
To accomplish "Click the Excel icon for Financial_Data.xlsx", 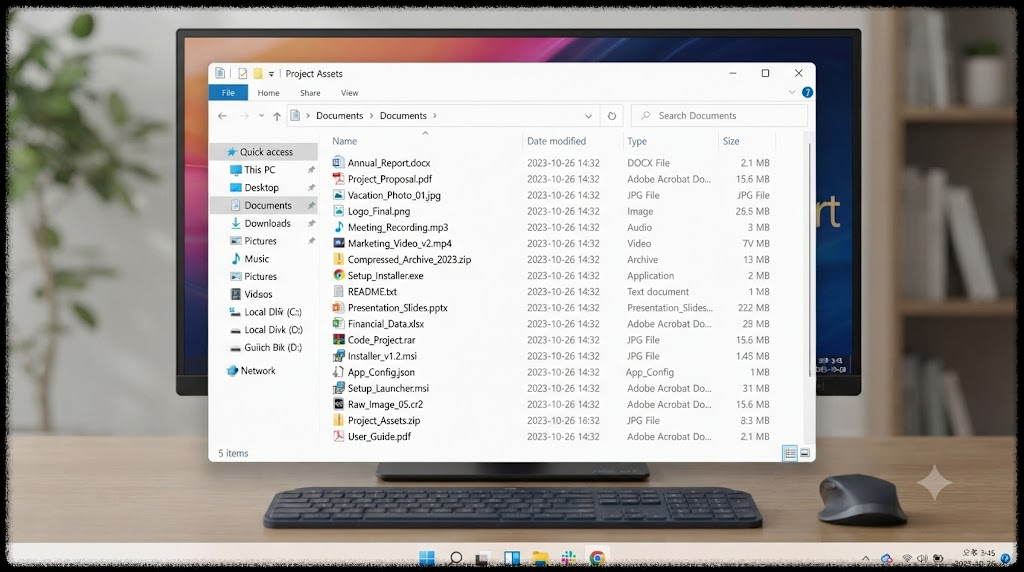I will point(338,323).
